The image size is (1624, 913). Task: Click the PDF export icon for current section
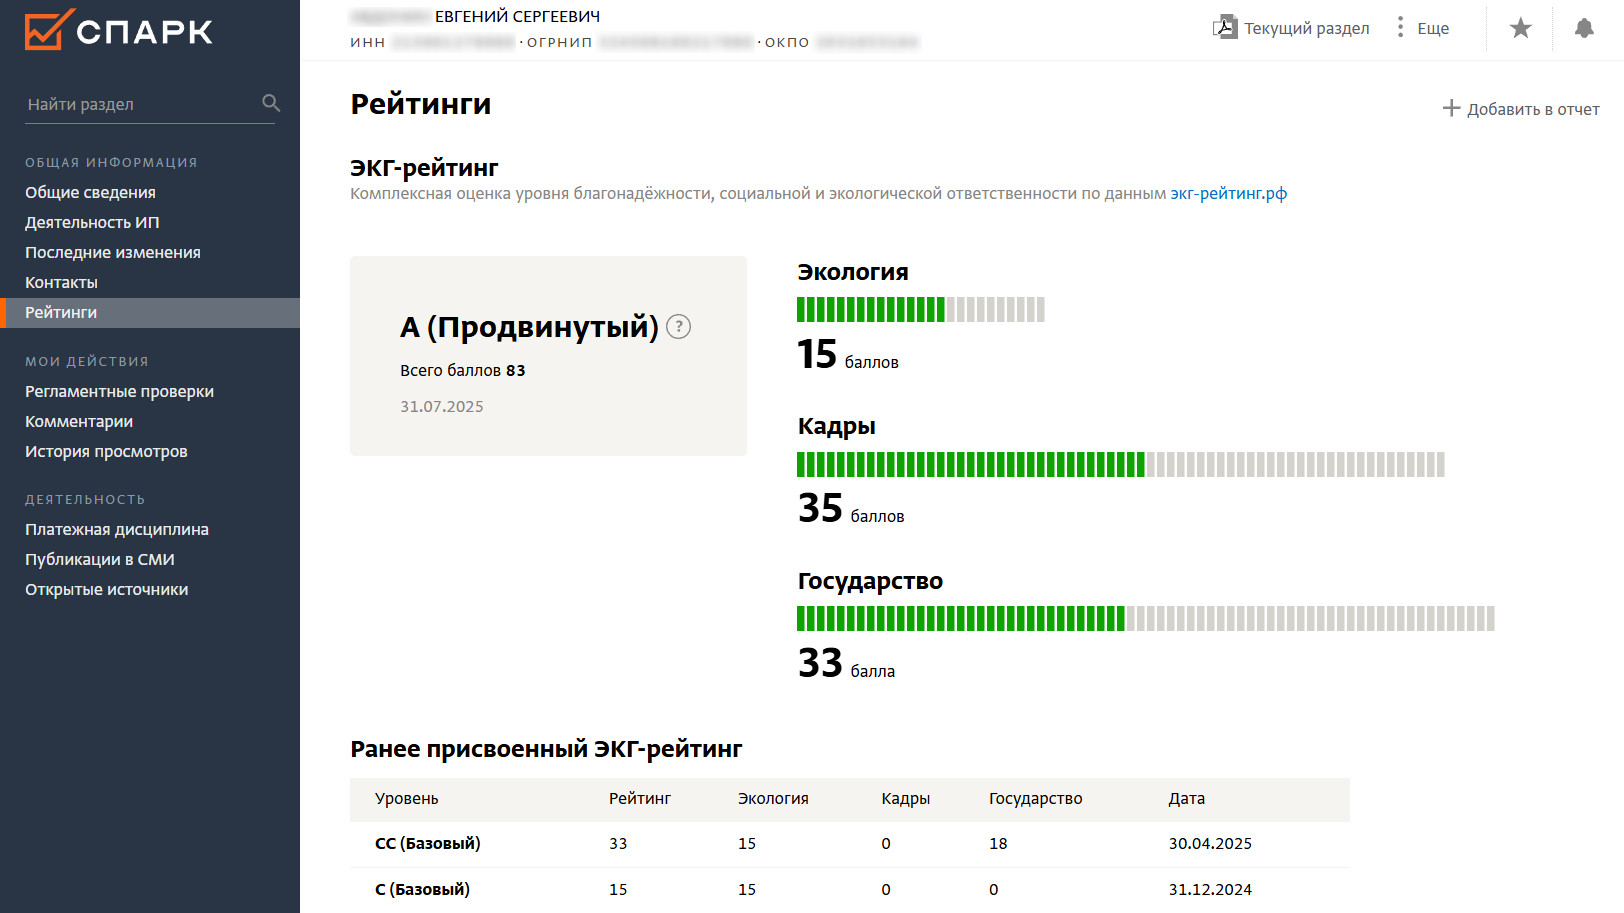point(1224,28)
